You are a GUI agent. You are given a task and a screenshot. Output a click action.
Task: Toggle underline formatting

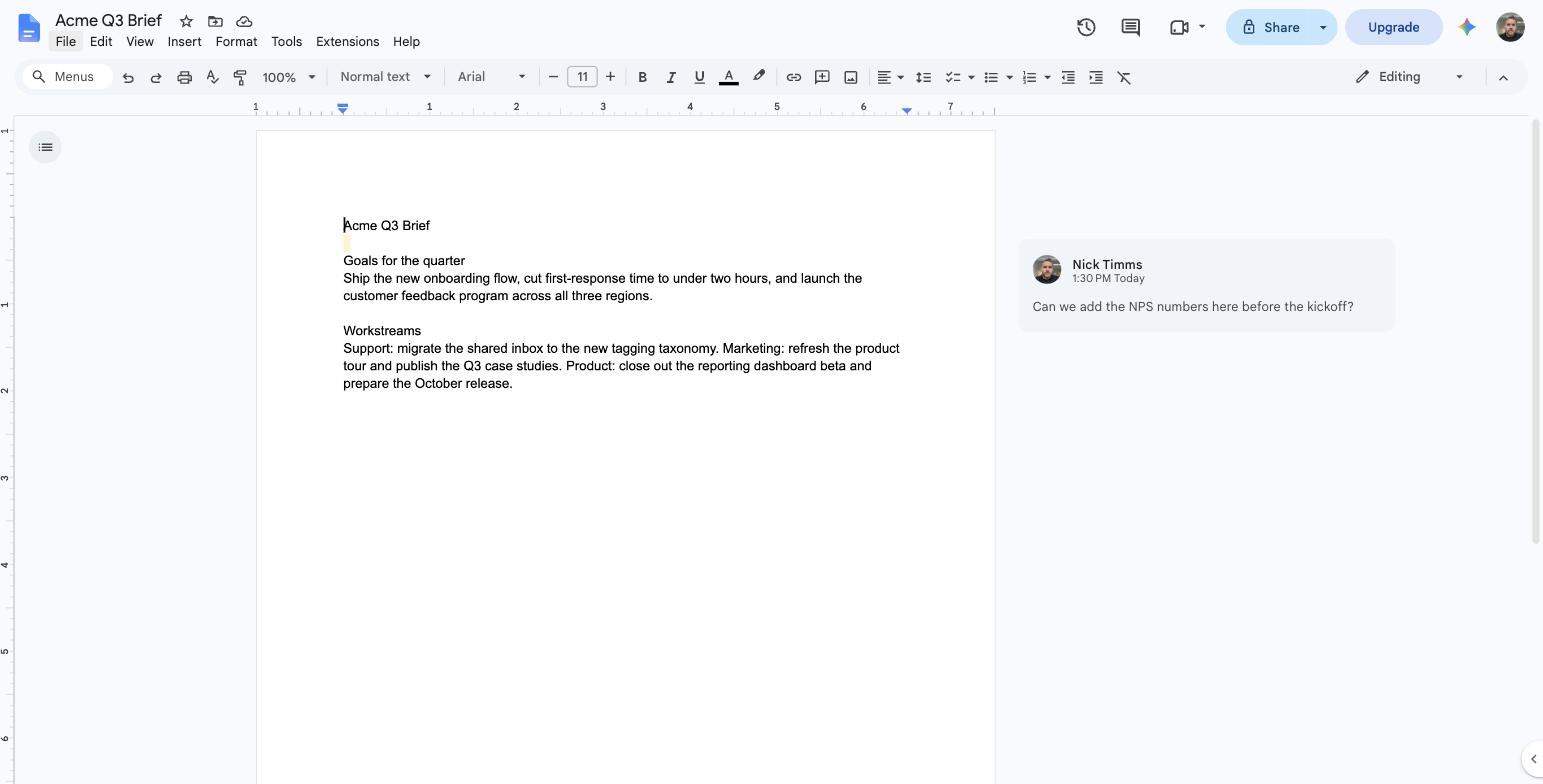(x=699, y=77)
